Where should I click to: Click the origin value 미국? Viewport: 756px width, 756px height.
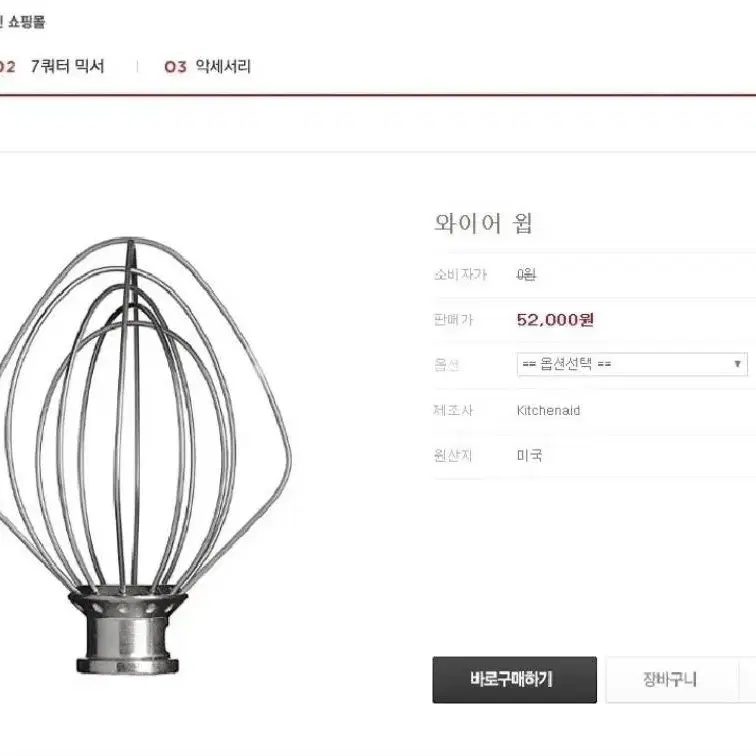pos(529,455)
